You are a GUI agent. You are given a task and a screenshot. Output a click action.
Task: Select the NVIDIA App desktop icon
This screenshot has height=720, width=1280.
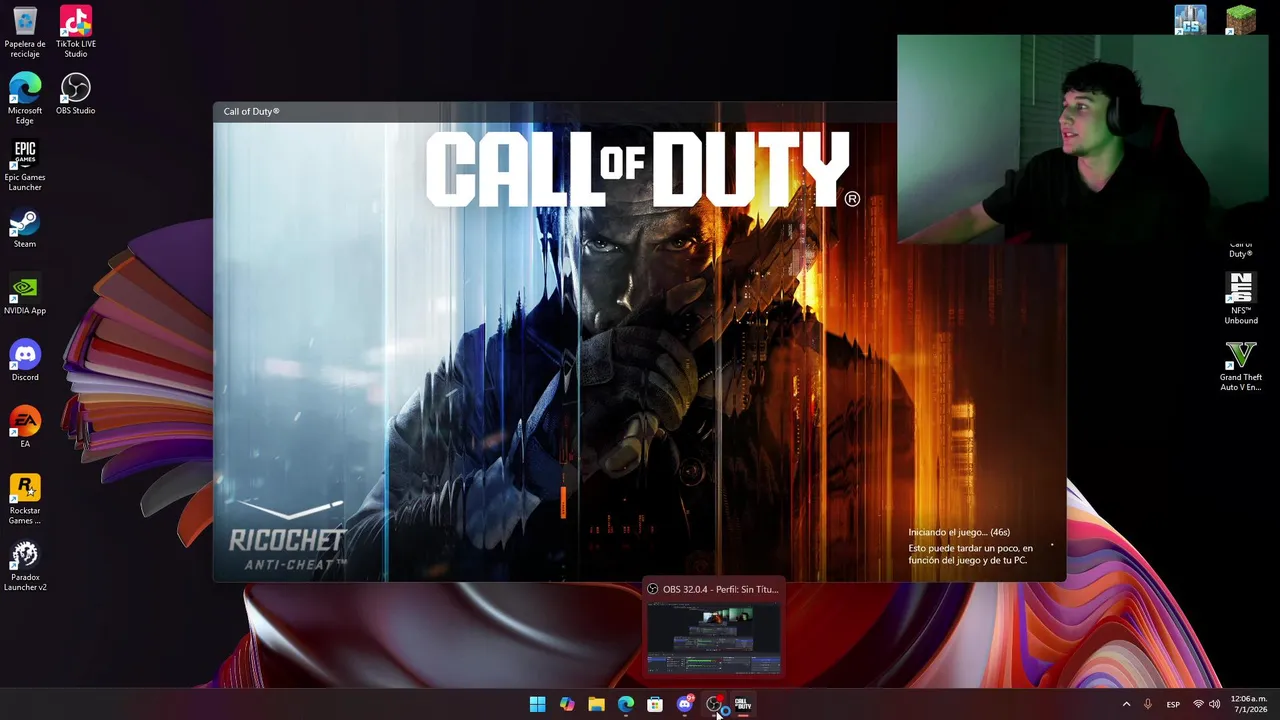(25, 295)
